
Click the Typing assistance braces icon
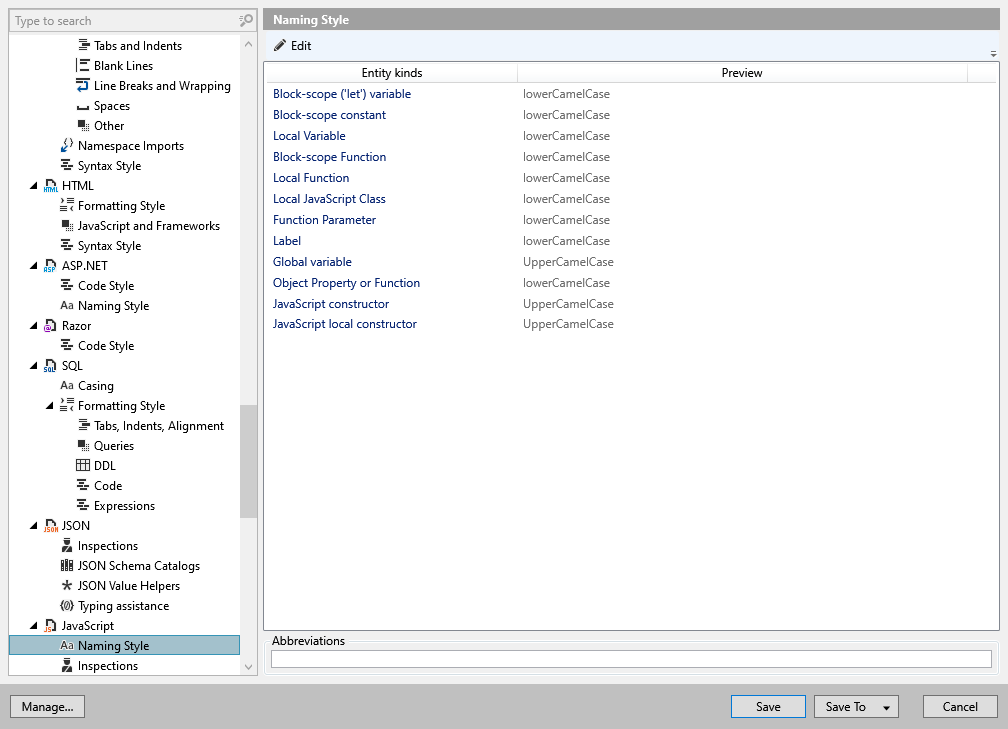point(67,606)
